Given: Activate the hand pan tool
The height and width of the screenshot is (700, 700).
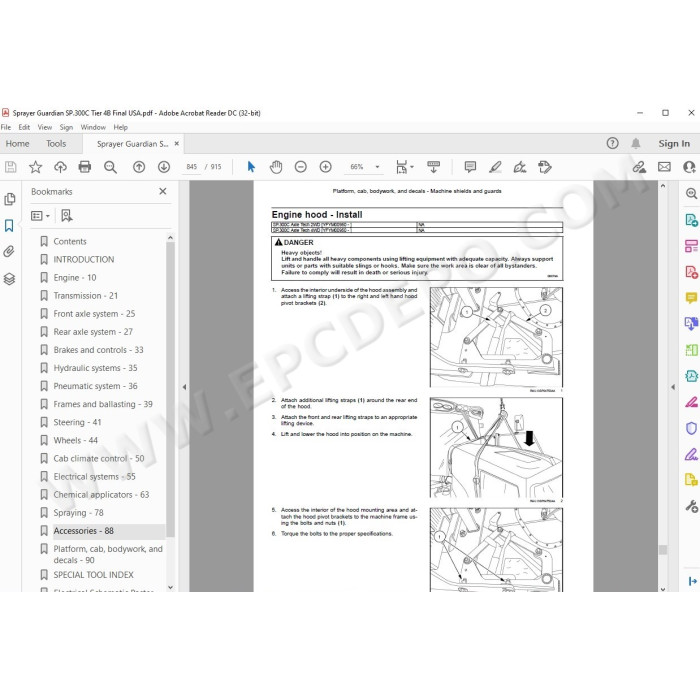Looking at the screenshot, I should coord(276,167).
